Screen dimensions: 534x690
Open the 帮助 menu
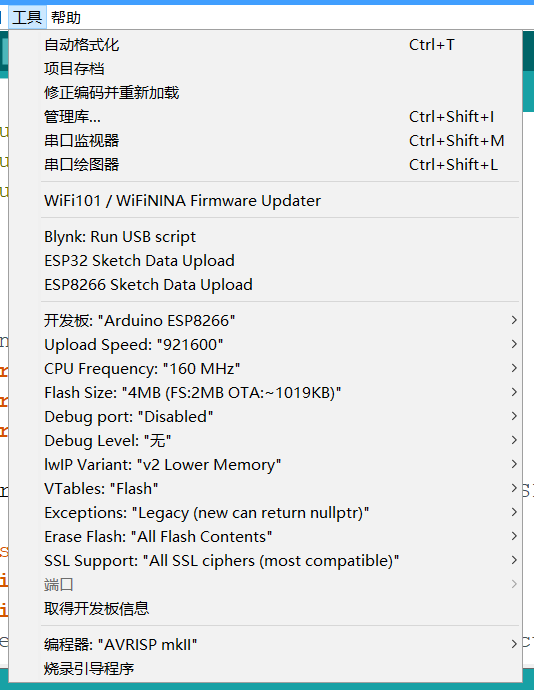[66, 18]
